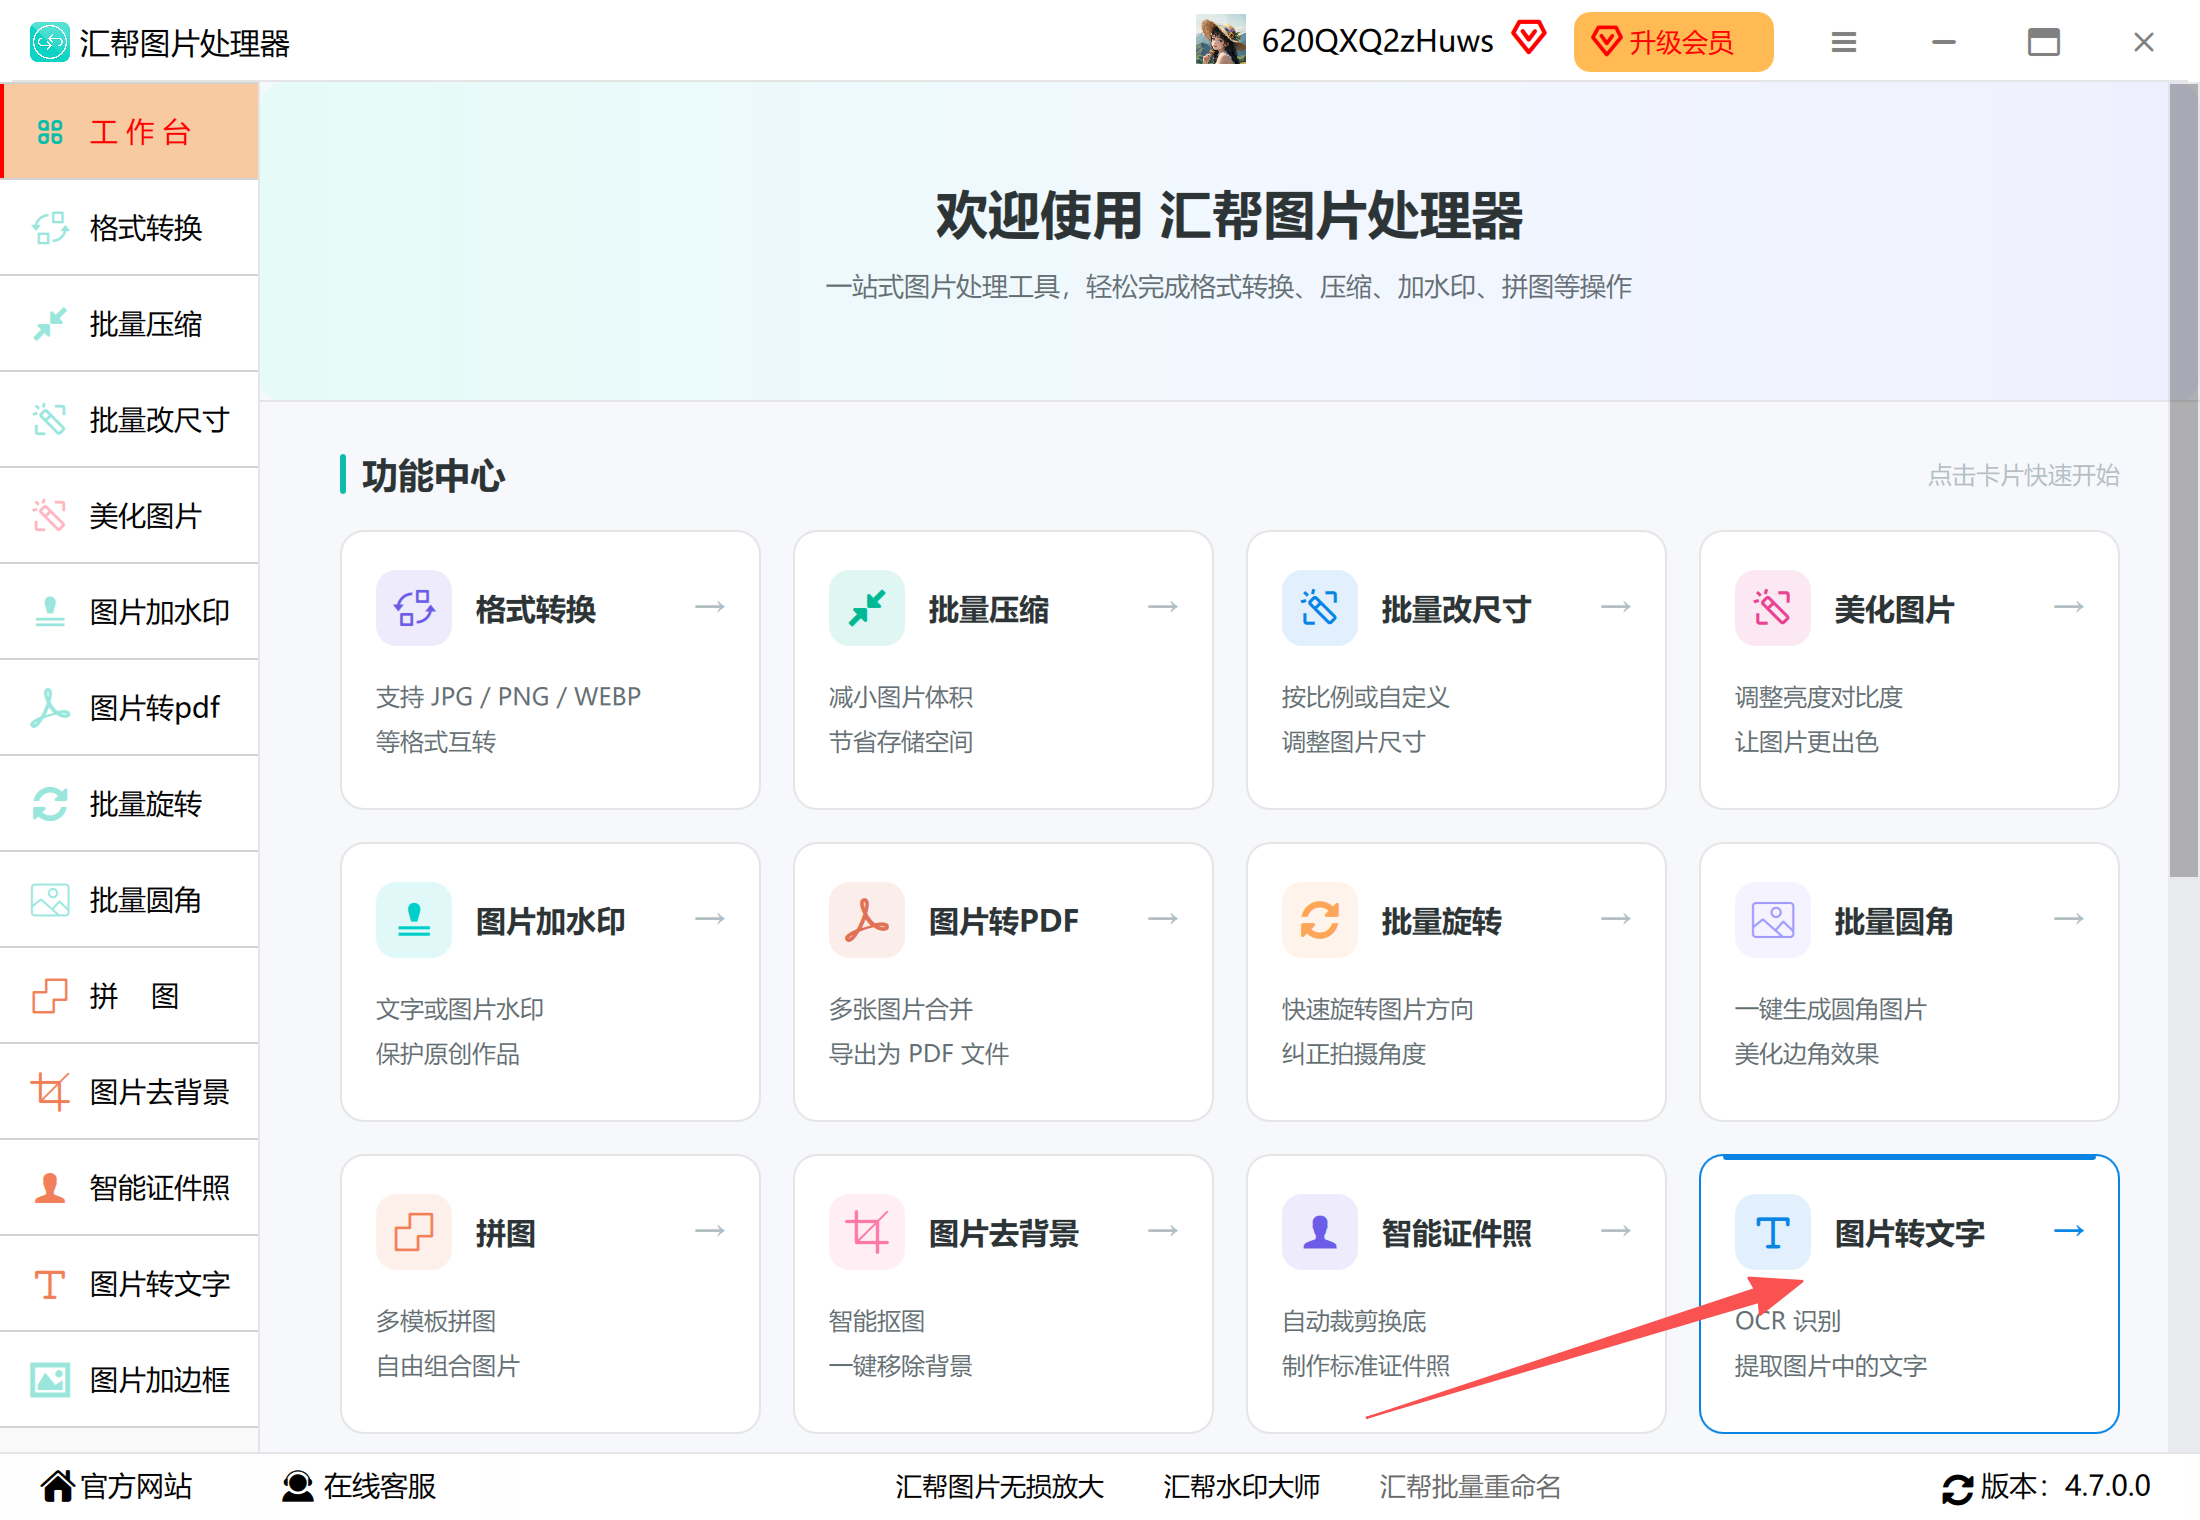This screenshot has height=1520, width=2200.
Task: Click the 批量压缩 card icon
Action: point(867,608)
